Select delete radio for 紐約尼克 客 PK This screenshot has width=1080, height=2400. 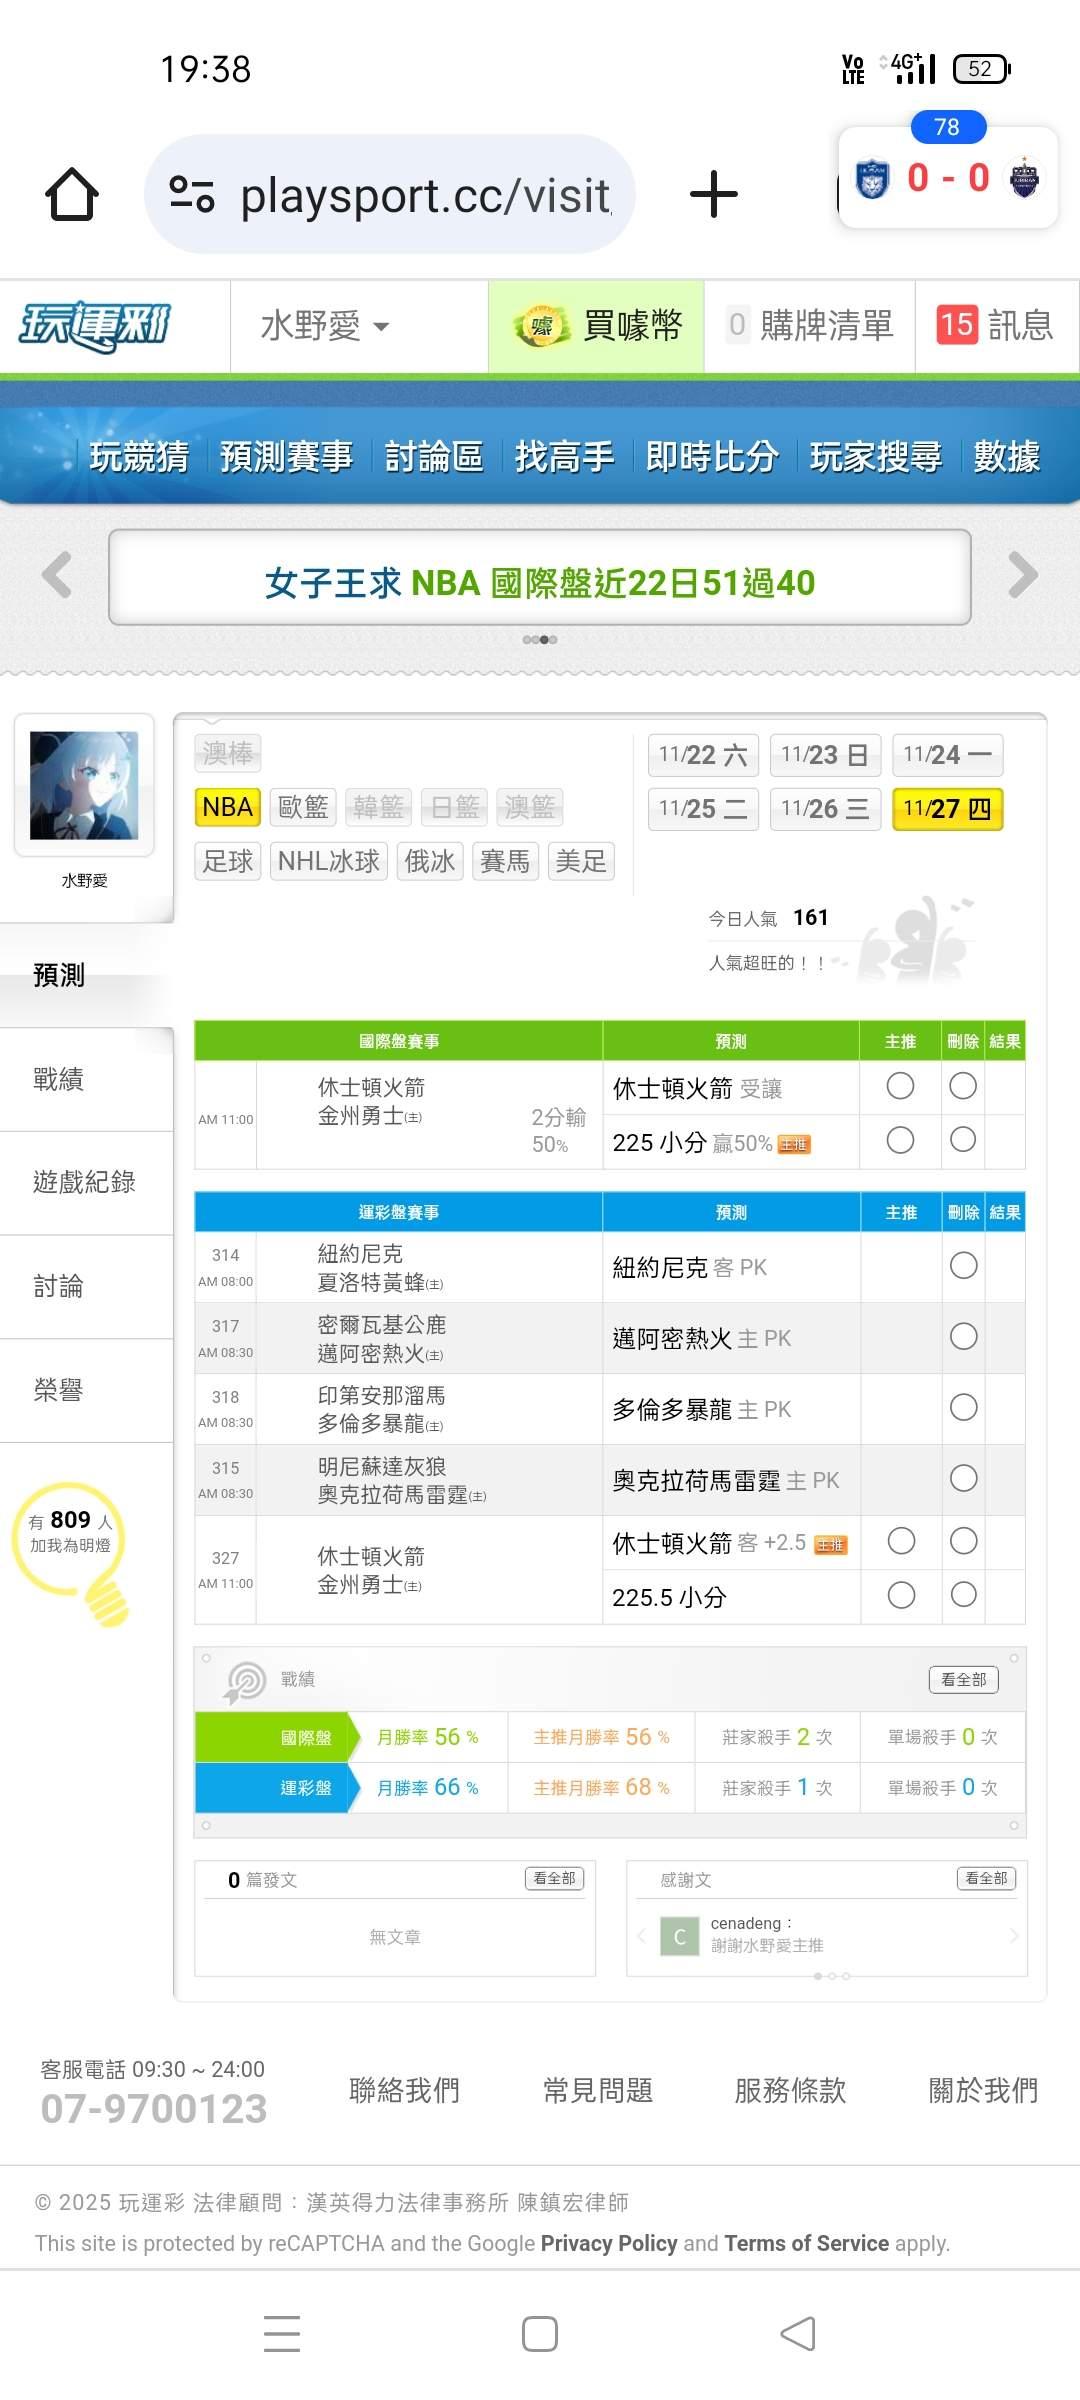click(963, 1266)
